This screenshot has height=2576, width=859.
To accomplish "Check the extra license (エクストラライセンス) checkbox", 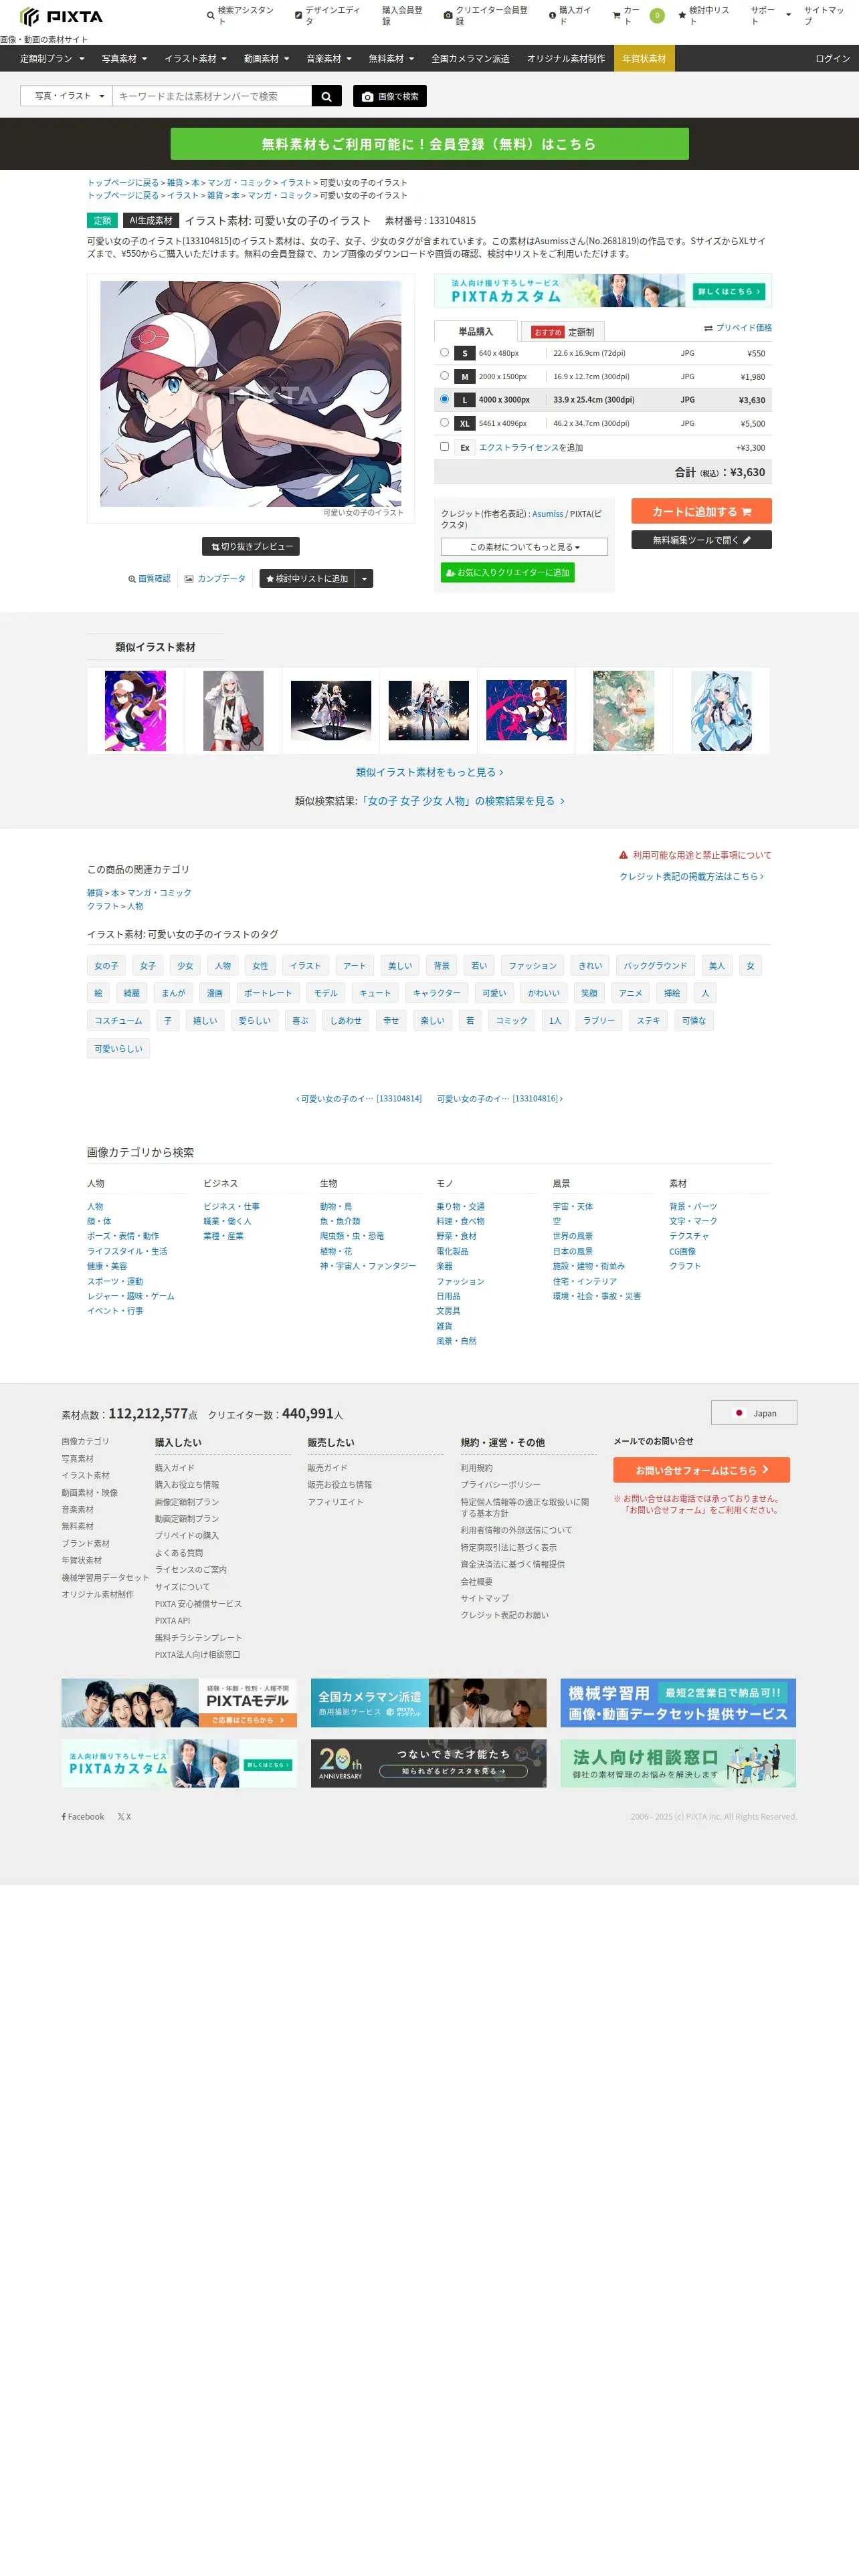I will (x=444, y=447).
